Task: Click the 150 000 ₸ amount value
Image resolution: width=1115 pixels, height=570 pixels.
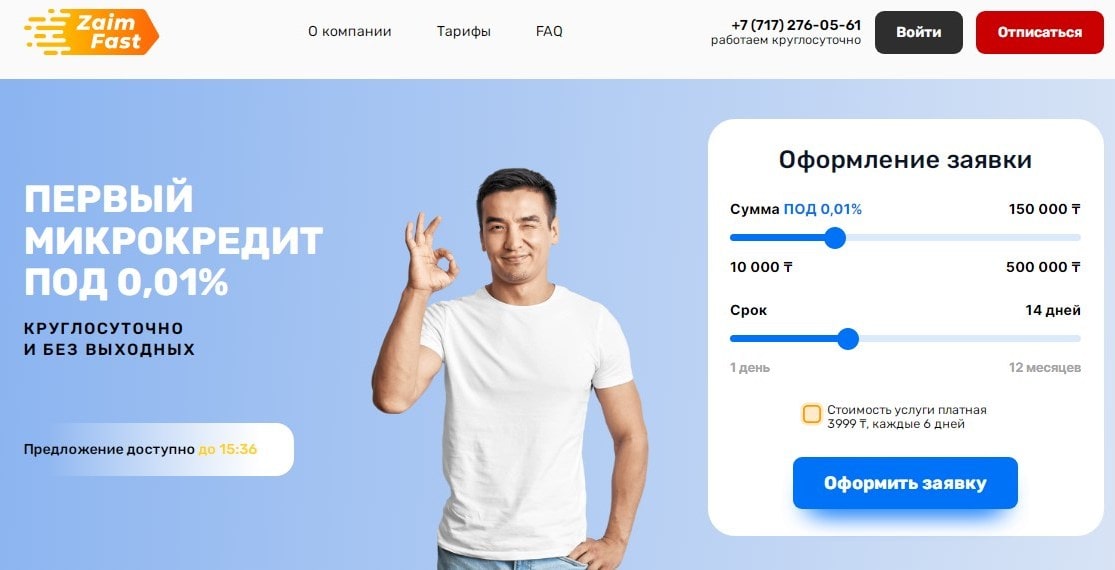Action: (x=1045, y=209)
